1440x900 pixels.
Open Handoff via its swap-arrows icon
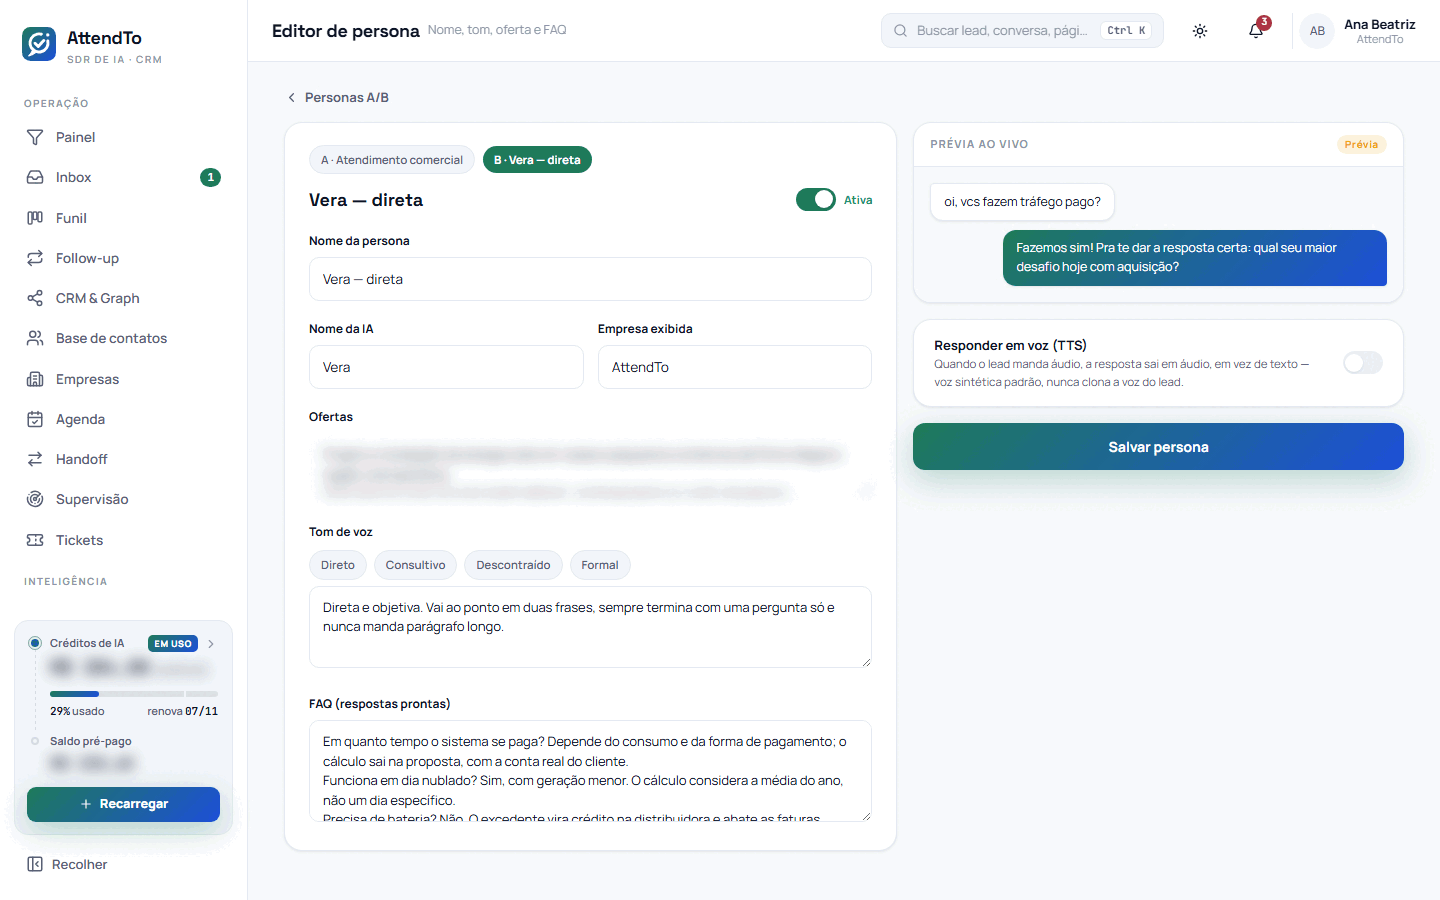(x=35, y=459)
